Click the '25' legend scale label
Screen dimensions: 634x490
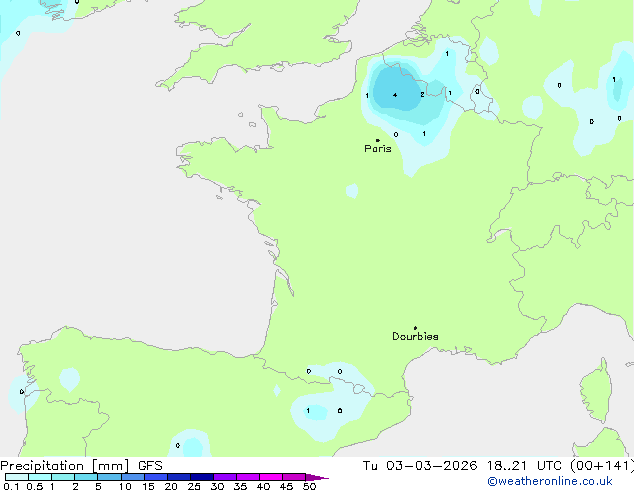(194, 486)
